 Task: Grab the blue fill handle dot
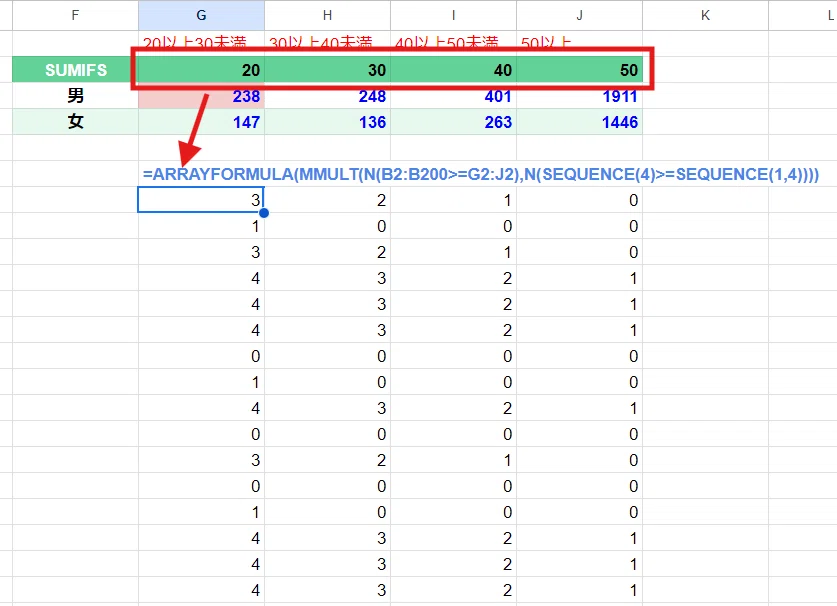(x=264, y=213)
